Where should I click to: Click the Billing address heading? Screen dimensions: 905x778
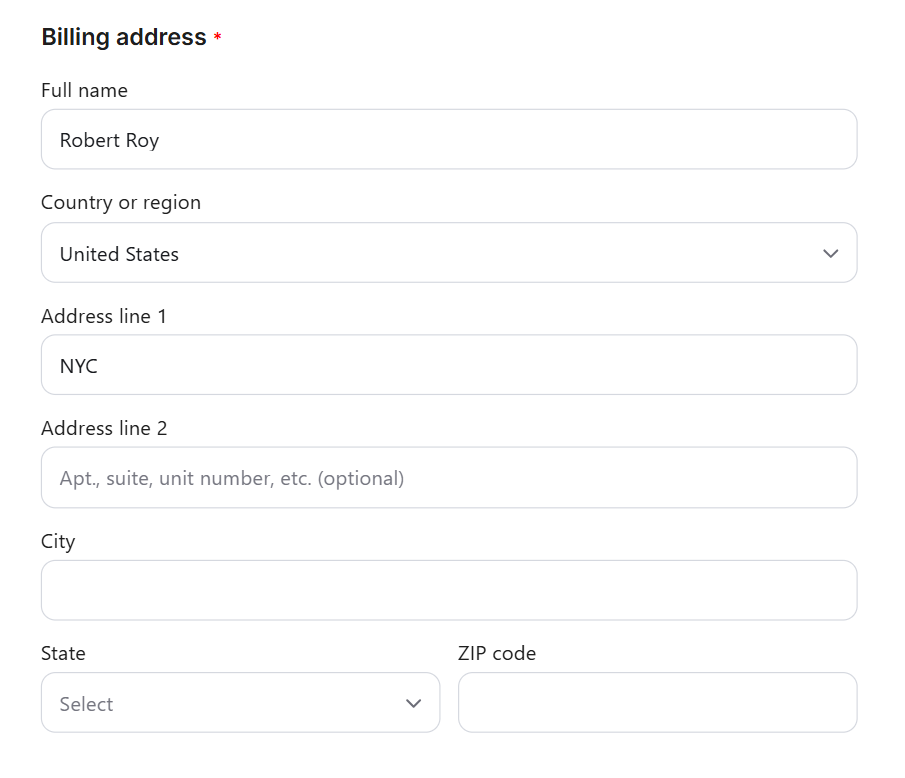point(123,38)
